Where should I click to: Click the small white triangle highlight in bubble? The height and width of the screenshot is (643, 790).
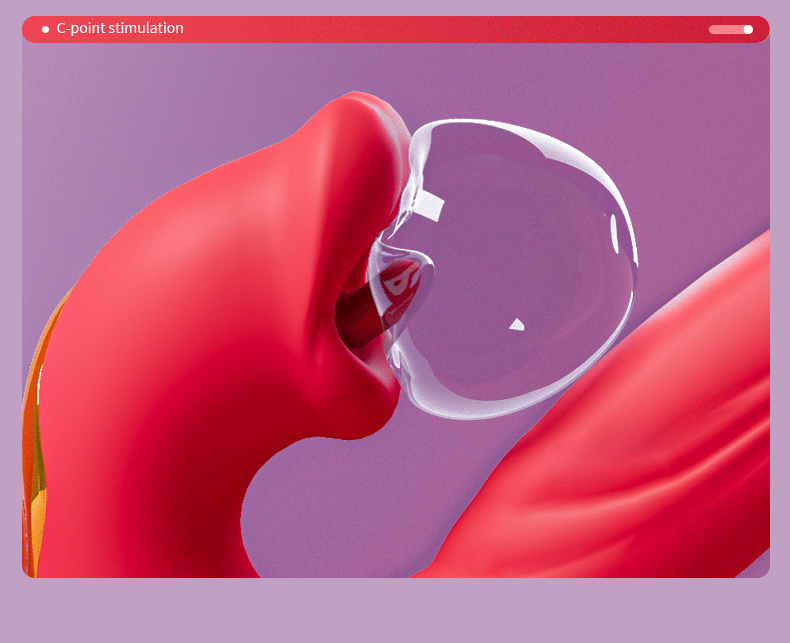click(x=516, y=324)
